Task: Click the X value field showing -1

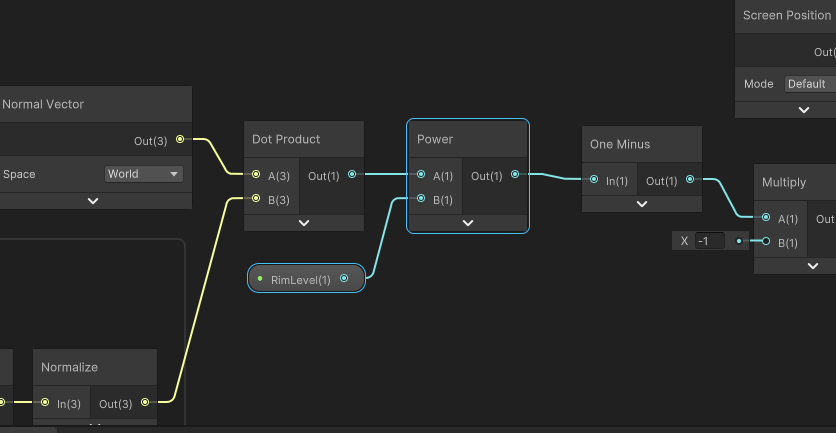Action: 710,241
